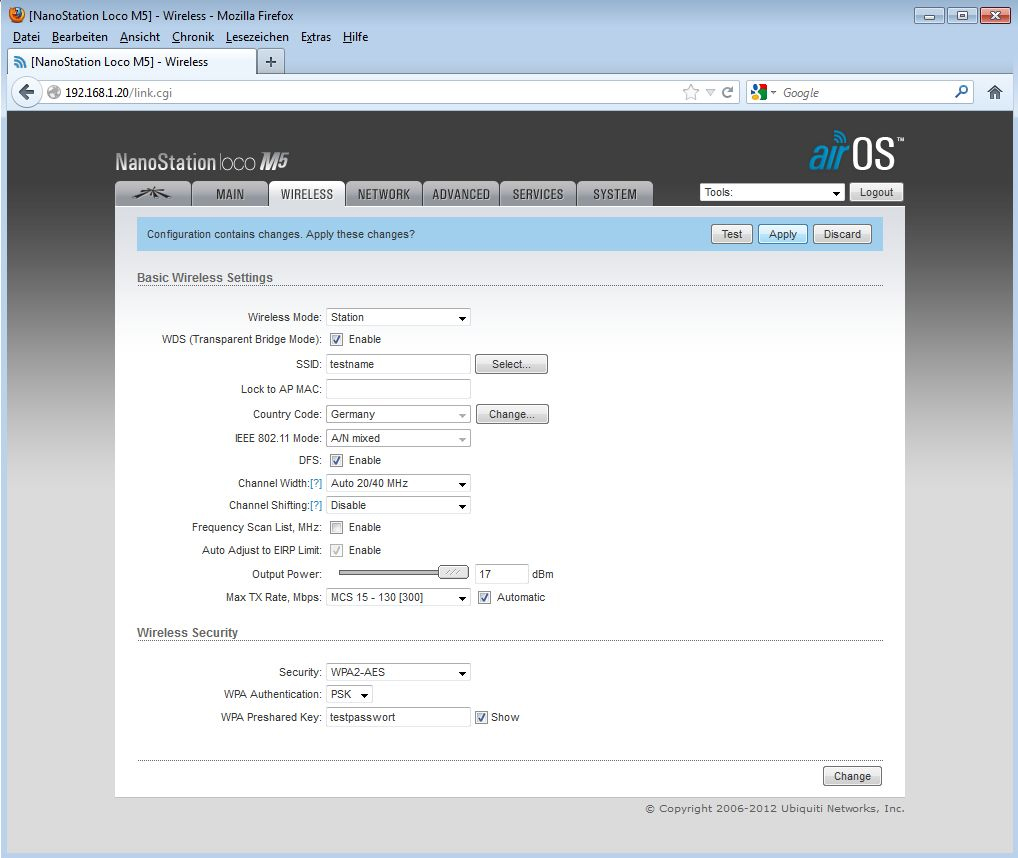Switch to the MAIN tab
Viewport: 1018px width, 858px height.
tap(230, 193)
